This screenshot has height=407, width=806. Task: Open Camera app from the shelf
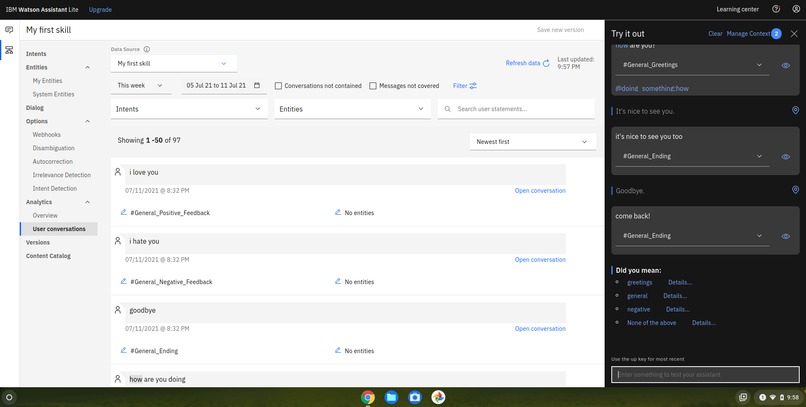415,397
